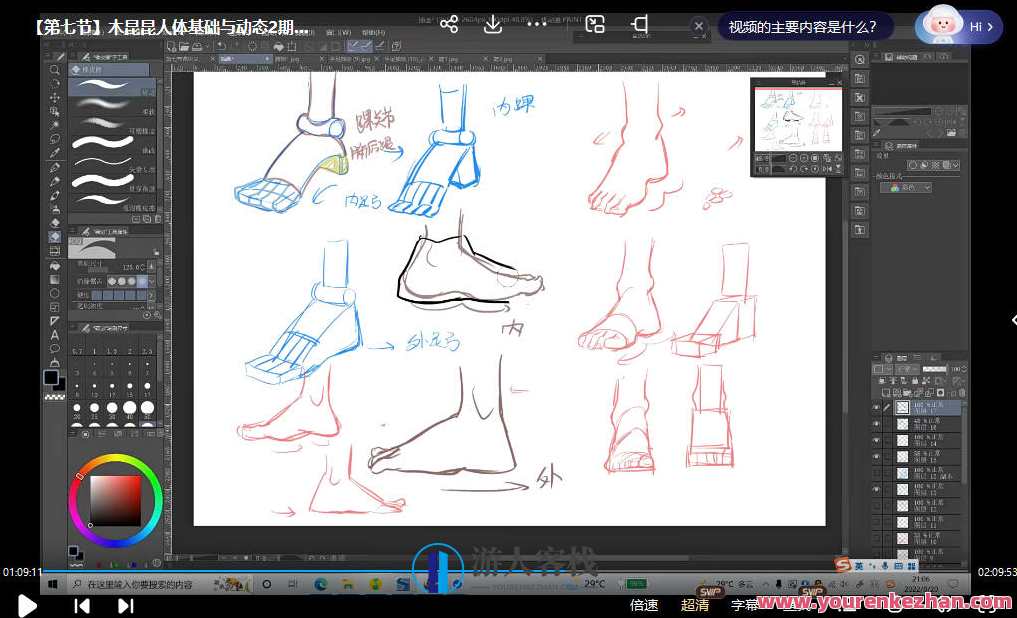Skip to the next video

126,605
